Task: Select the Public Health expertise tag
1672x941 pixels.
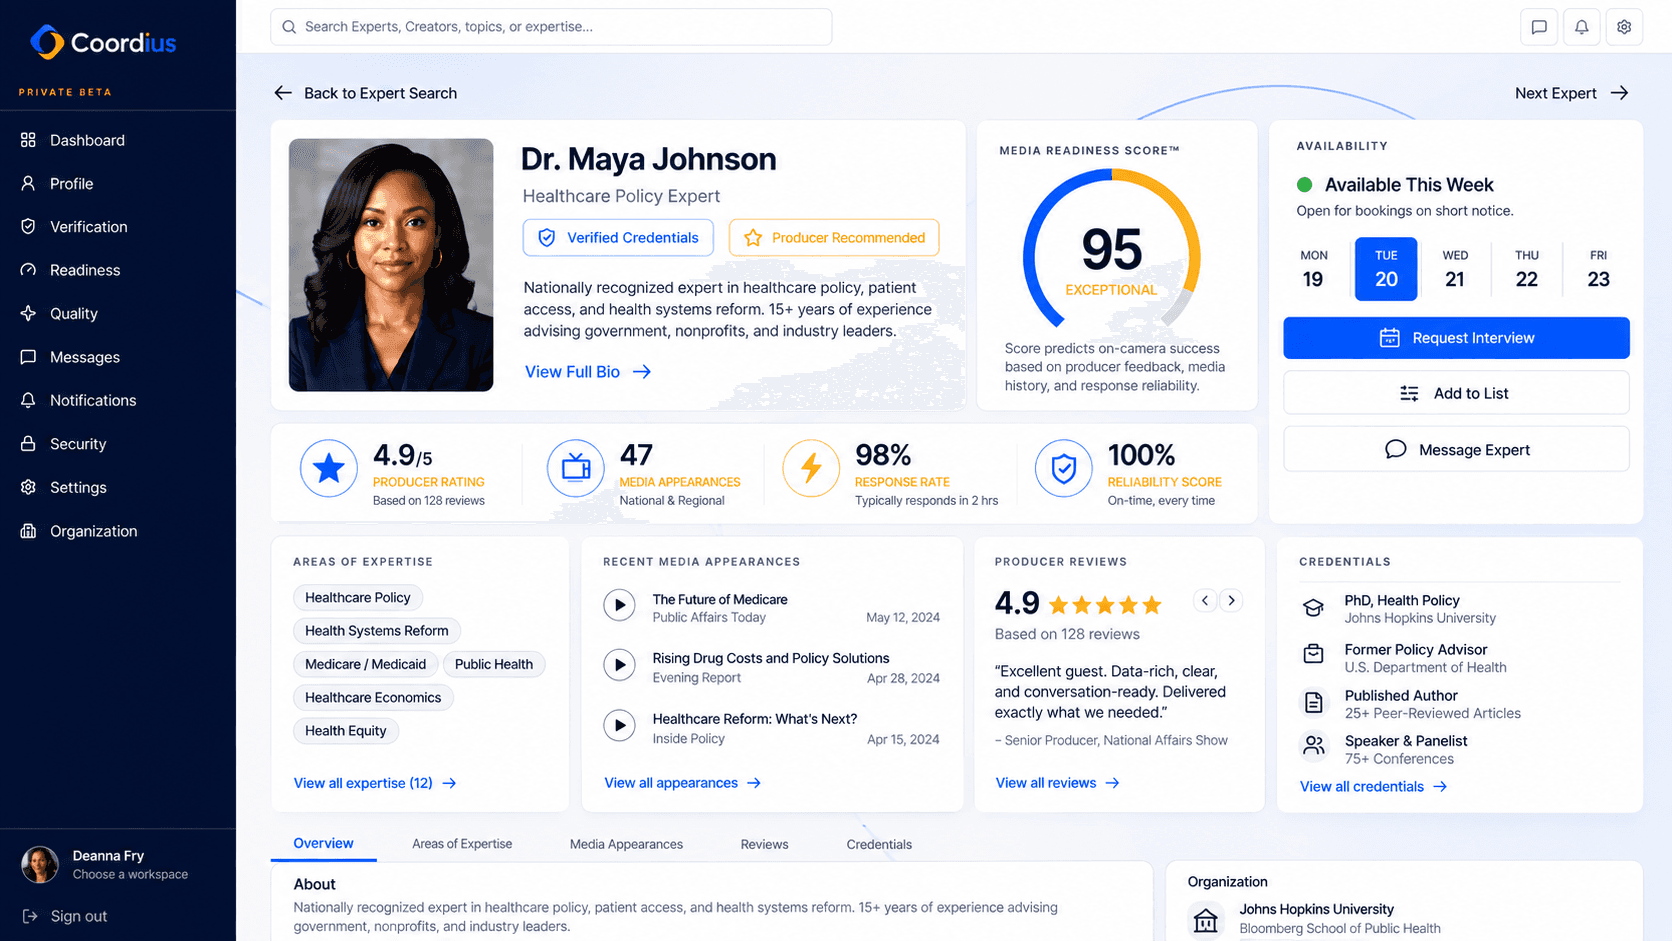Action: point(494,664)
